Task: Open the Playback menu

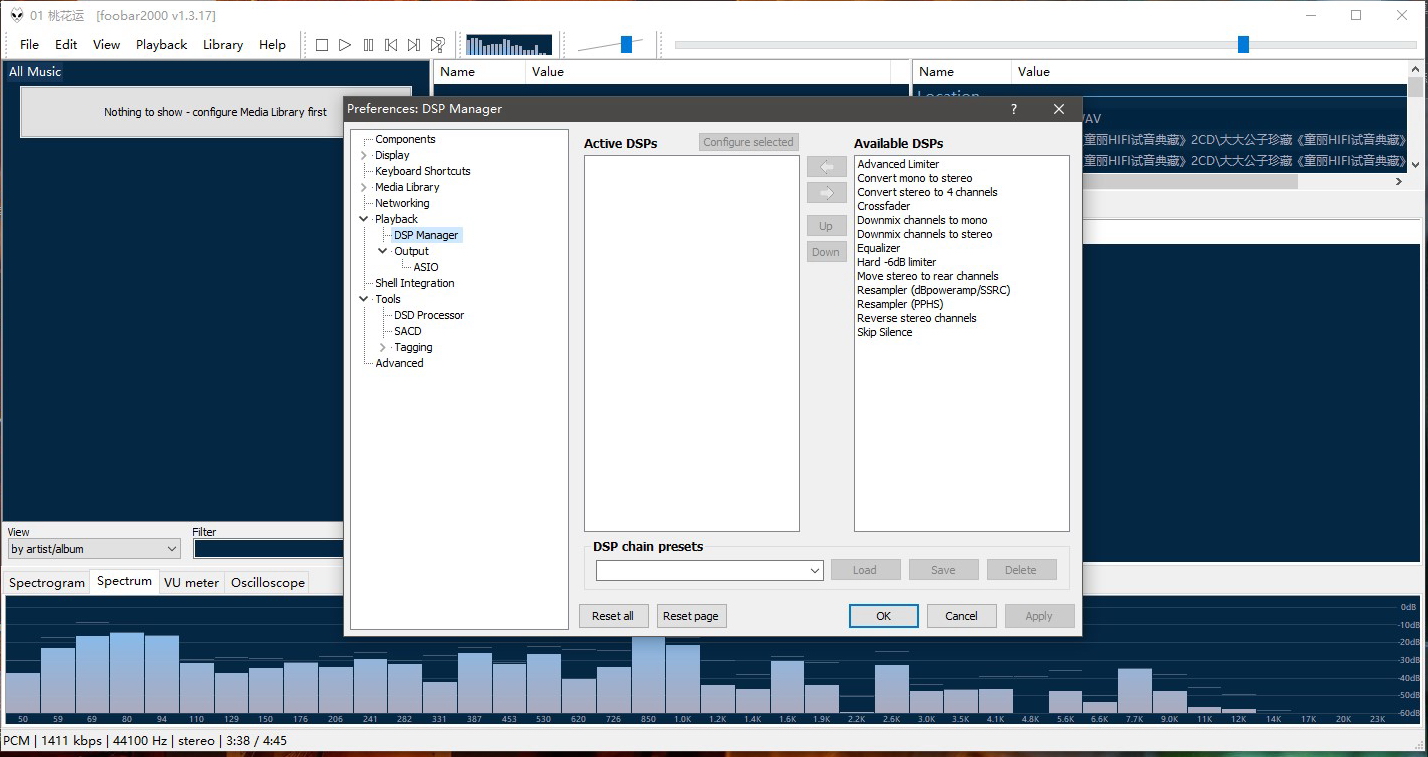Action: point(161,45)
